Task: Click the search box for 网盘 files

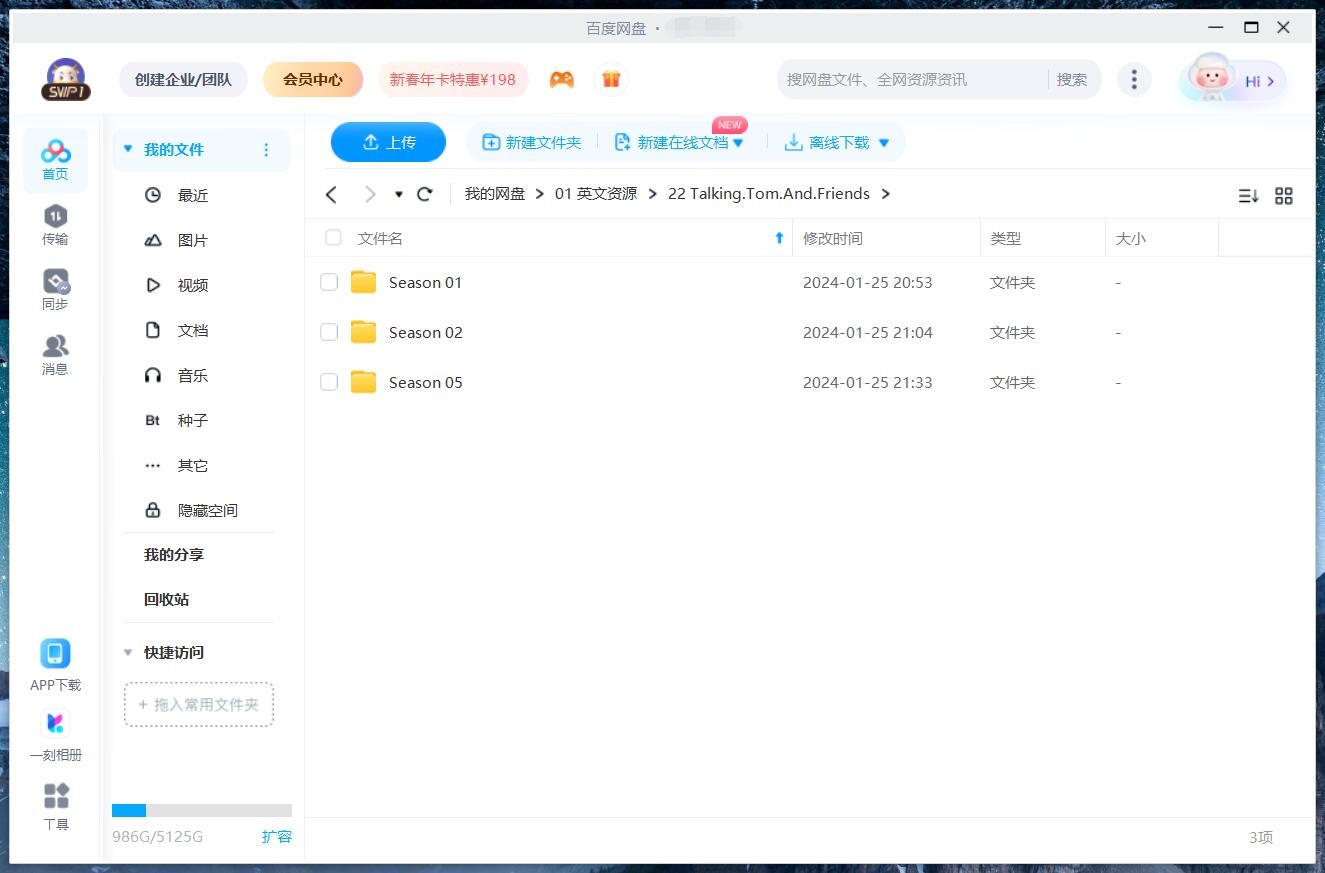Action: click(x=910, y=80)
